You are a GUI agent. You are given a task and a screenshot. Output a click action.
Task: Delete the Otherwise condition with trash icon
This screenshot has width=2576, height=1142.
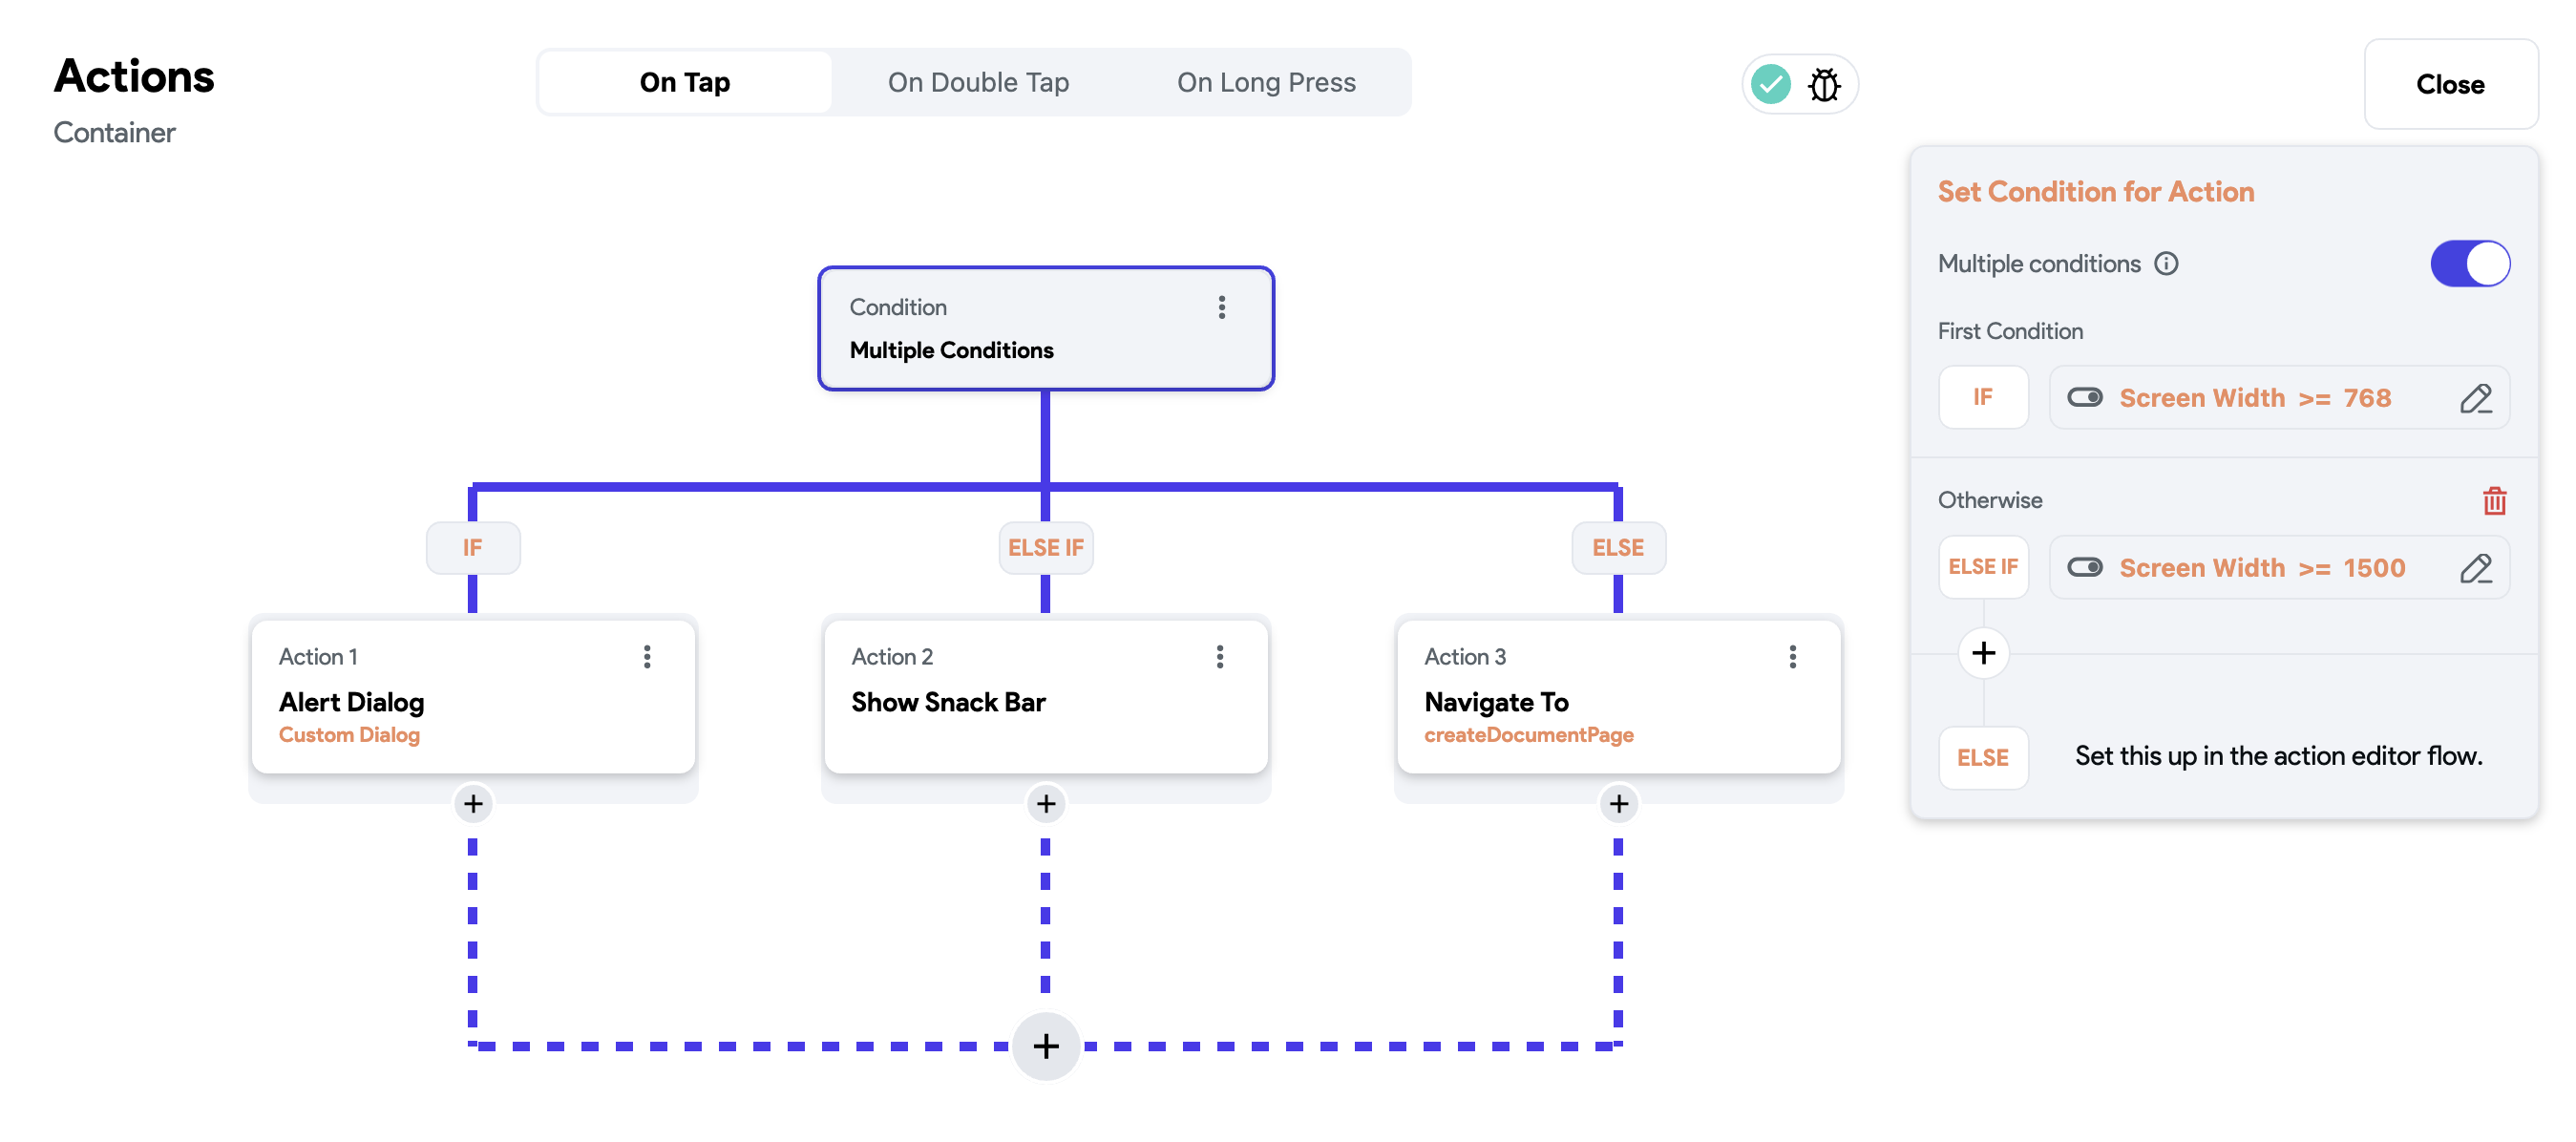coord(2494,500)
